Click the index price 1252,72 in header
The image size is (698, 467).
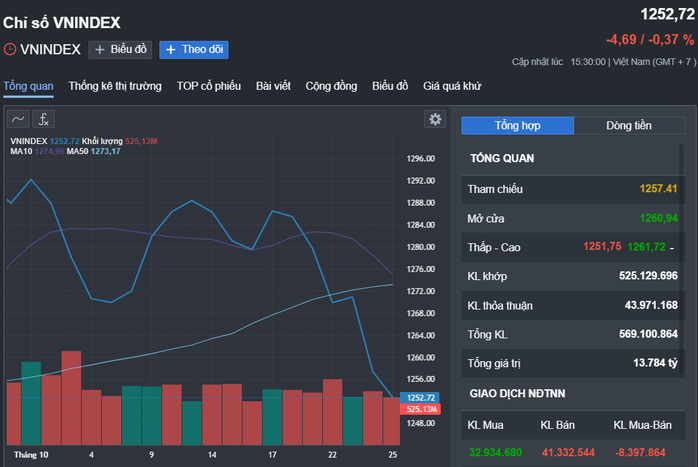coord(667,15)
